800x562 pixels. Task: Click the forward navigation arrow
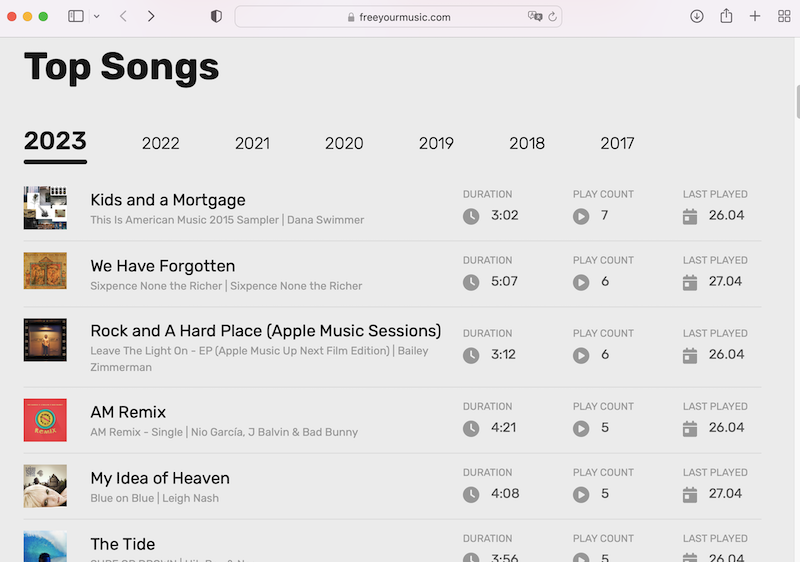[x=151, y=16]
